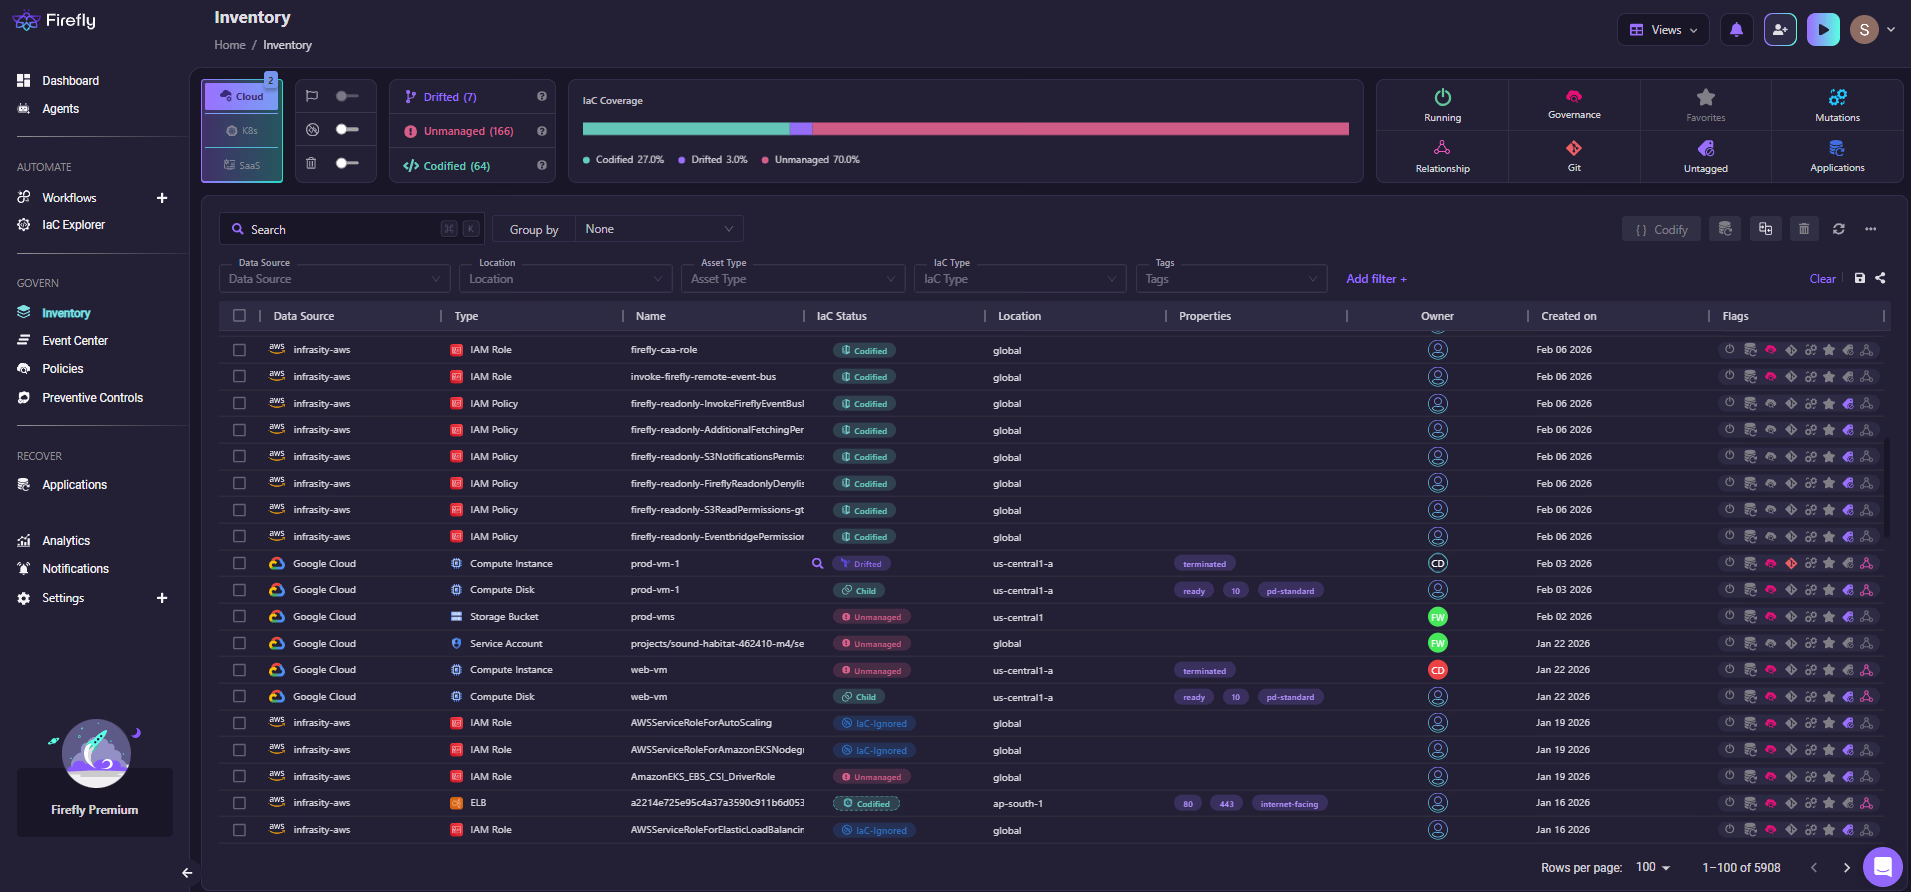
Task: Change rows per page from 100
Action: 1653,867
